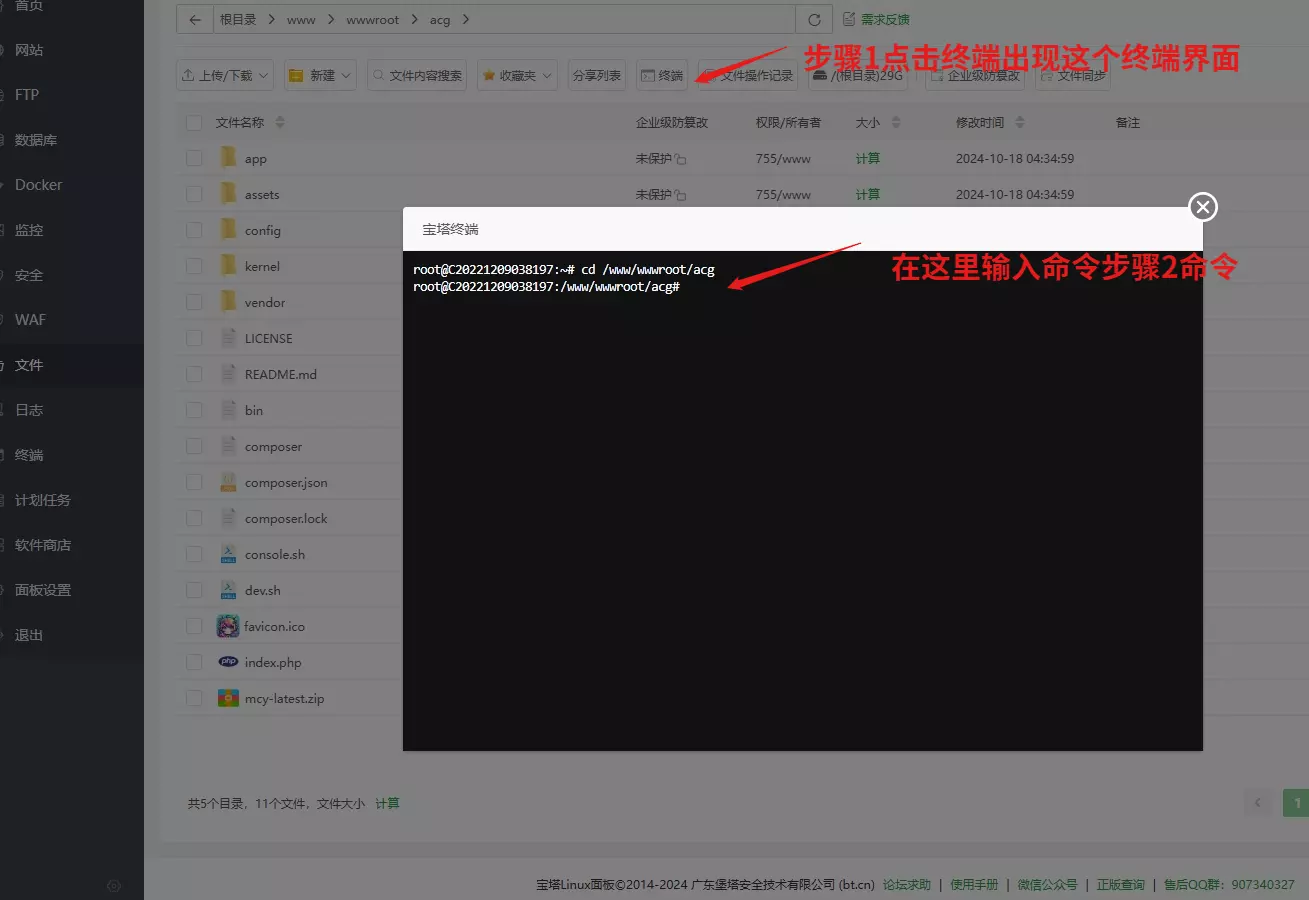Screen dimensions: 1309x900
Task: Click the dev.sh shell script icon
Action: click(228, 590)
